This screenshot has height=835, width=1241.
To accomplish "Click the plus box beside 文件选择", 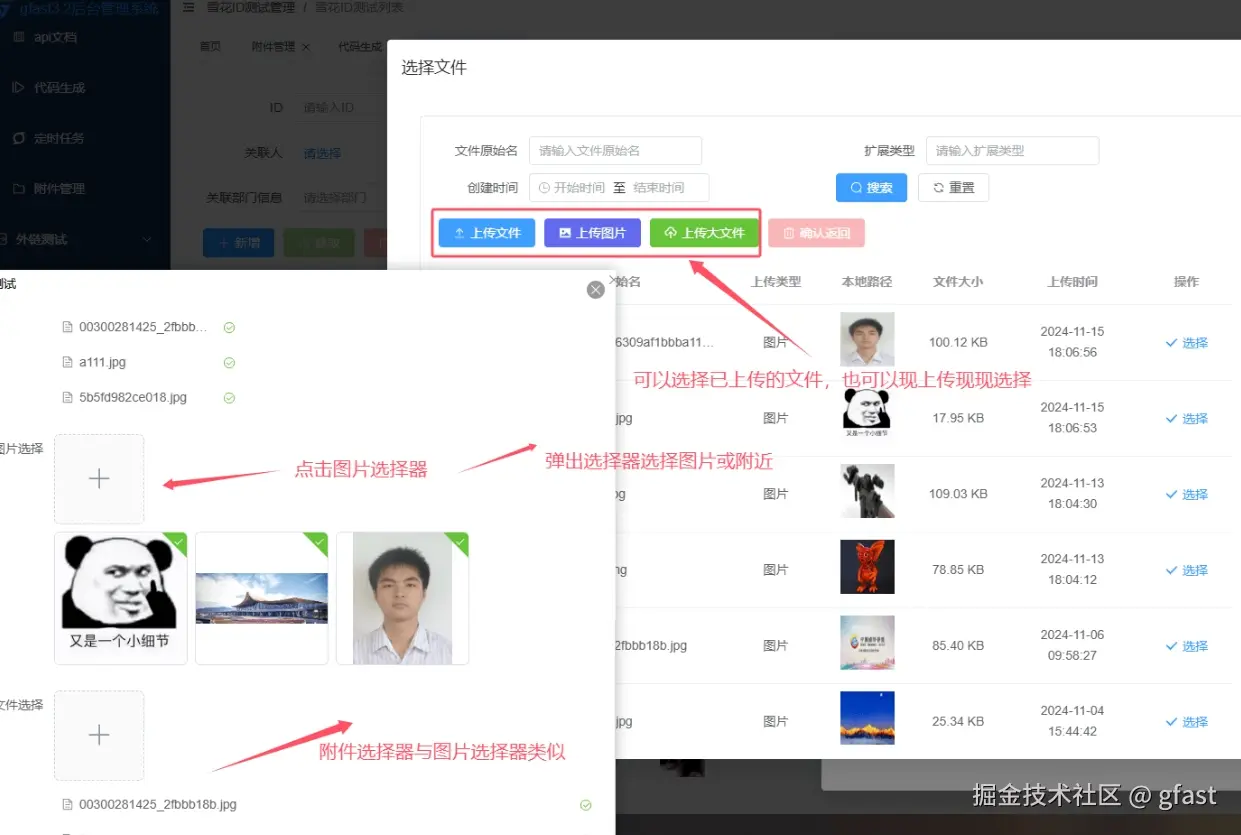I will coord(99,736).
